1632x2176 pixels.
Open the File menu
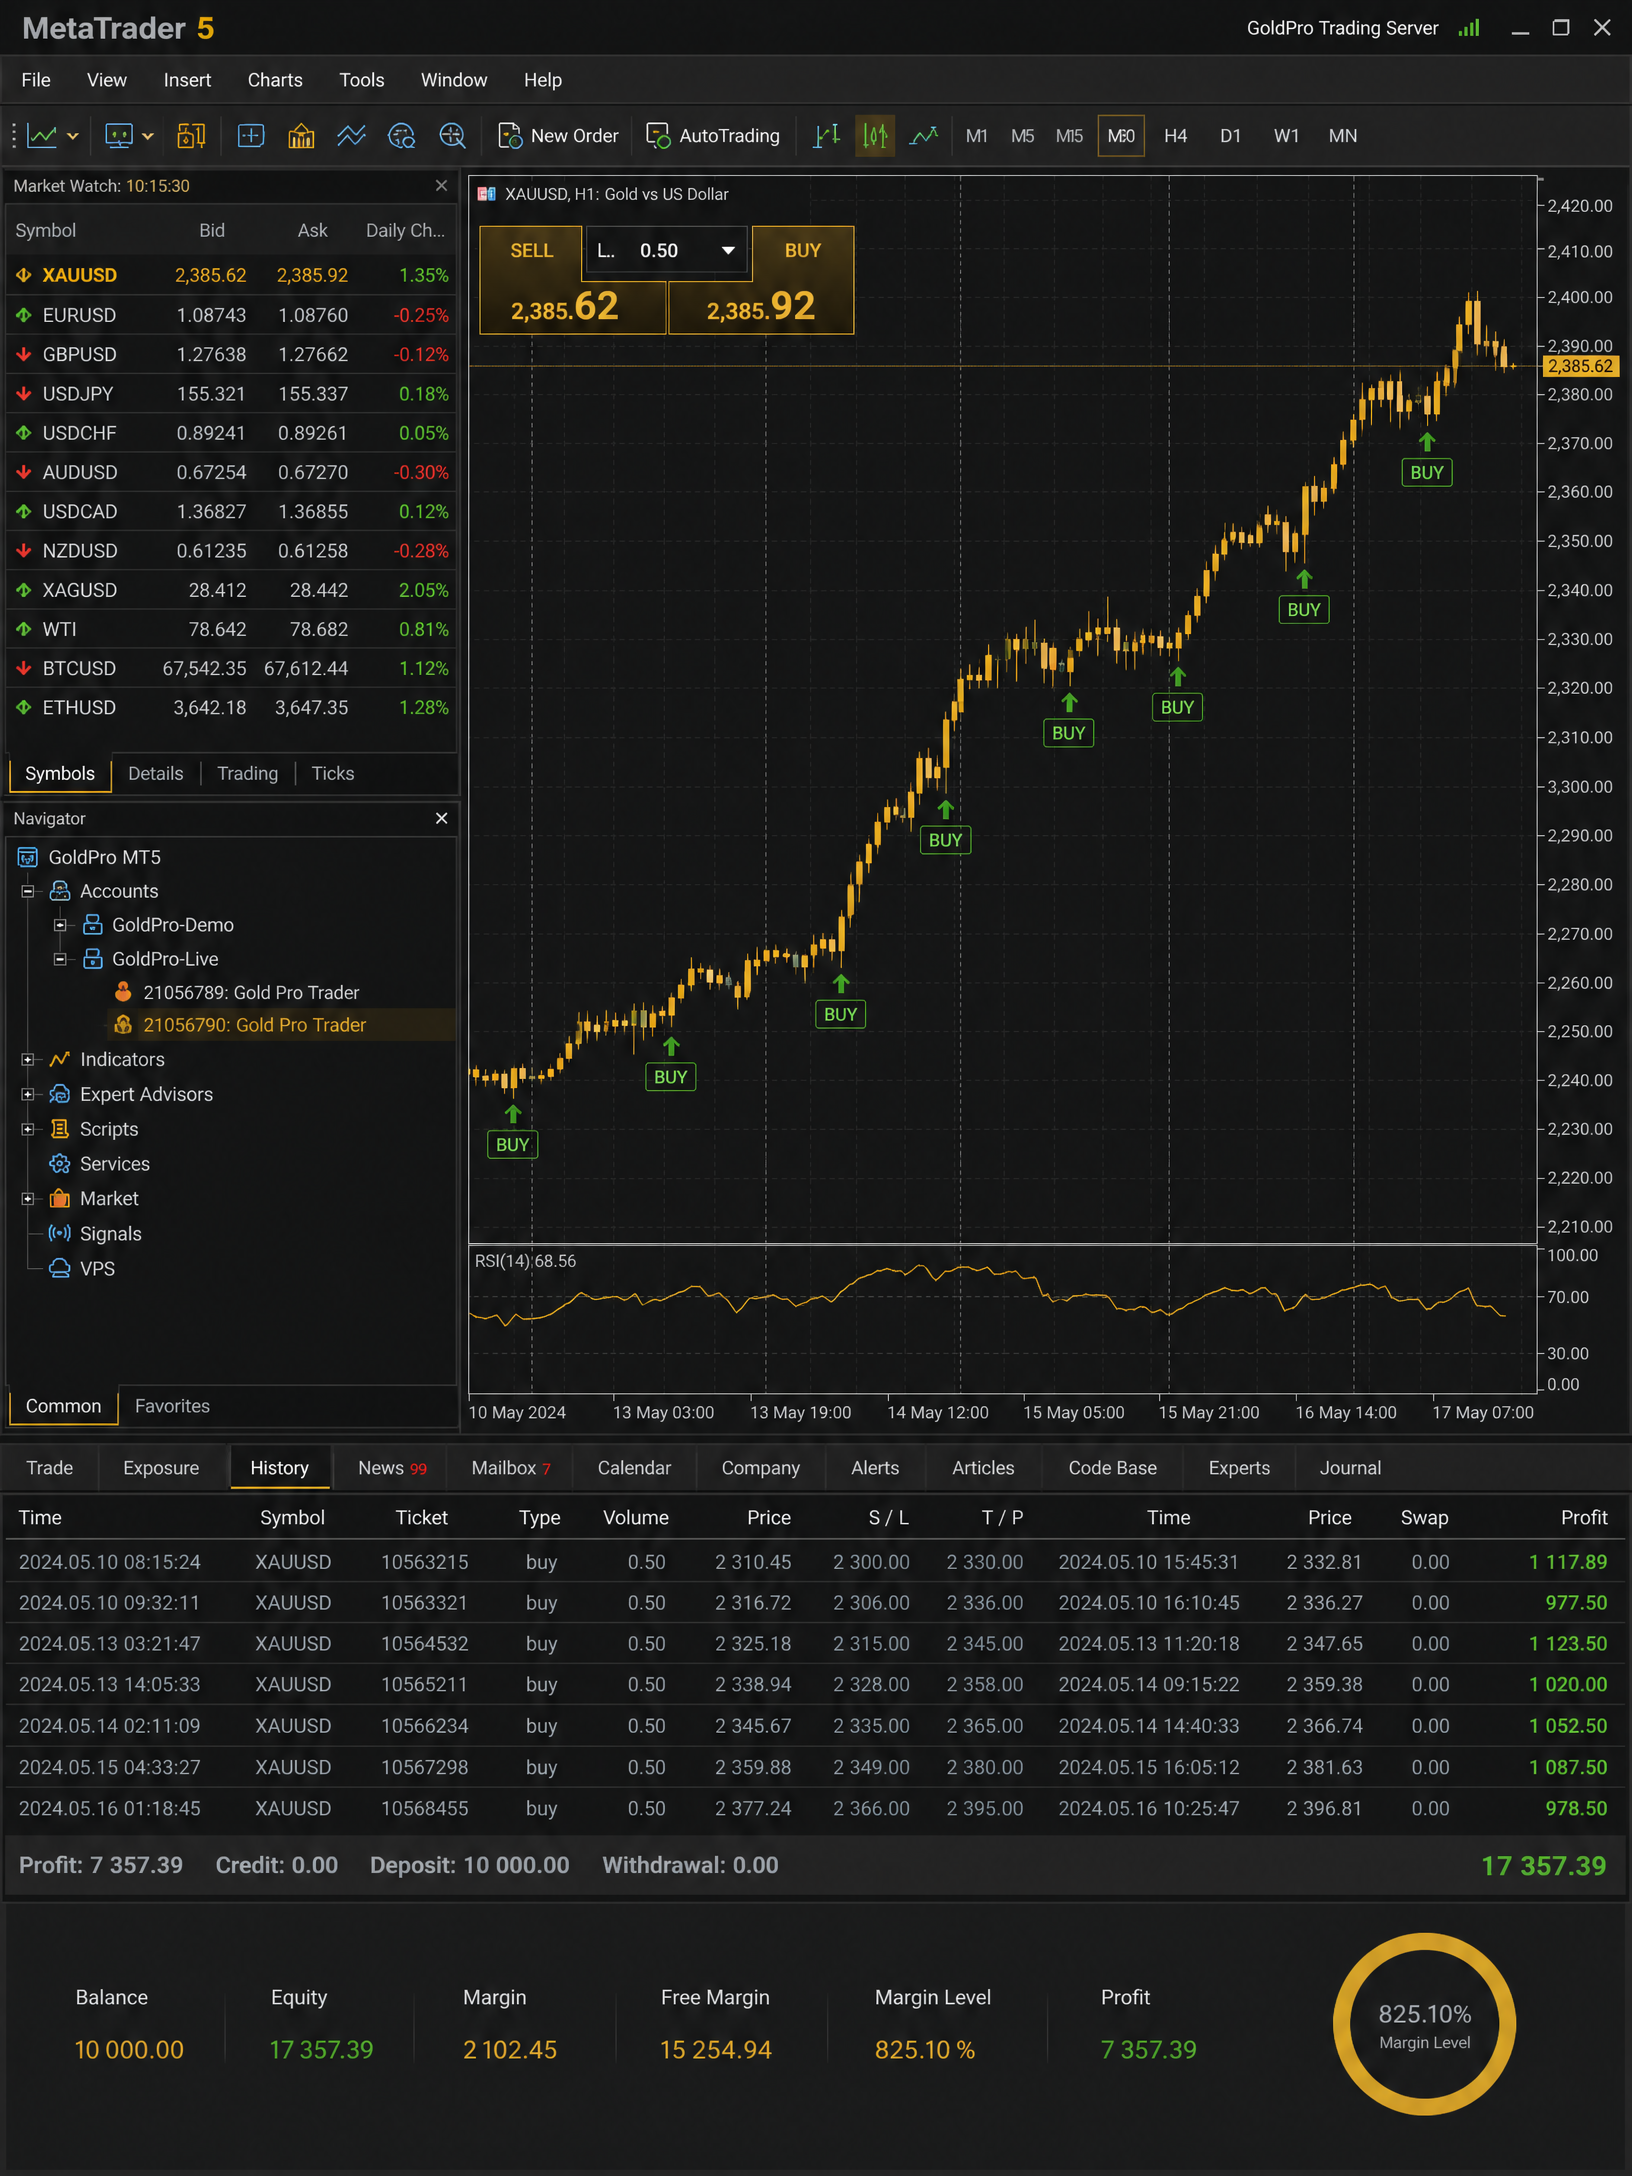(x=36, y=80)
